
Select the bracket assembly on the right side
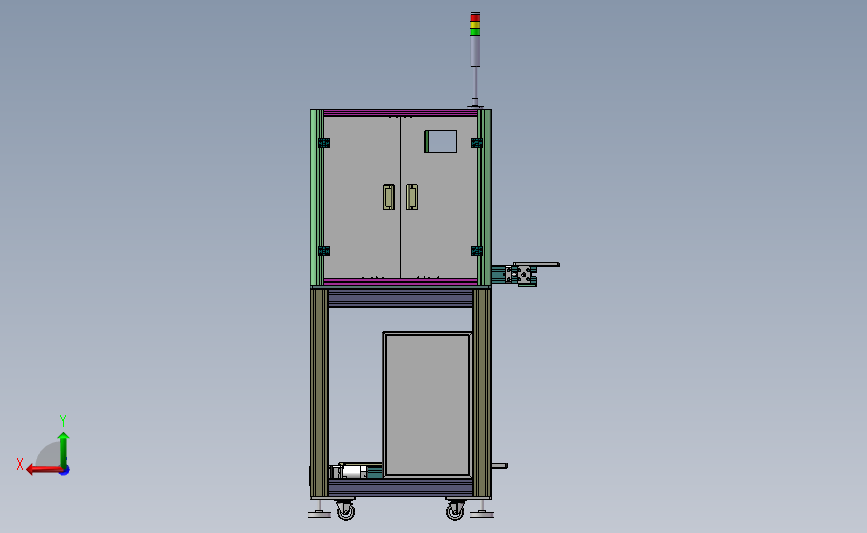[x=525, y=274]
